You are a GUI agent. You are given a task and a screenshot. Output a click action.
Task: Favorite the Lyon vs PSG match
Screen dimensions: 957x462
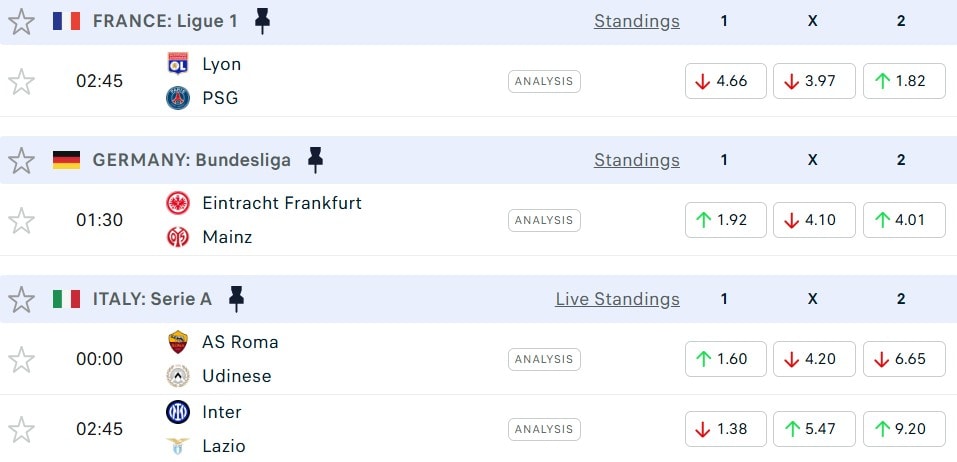tap(21, 81)
